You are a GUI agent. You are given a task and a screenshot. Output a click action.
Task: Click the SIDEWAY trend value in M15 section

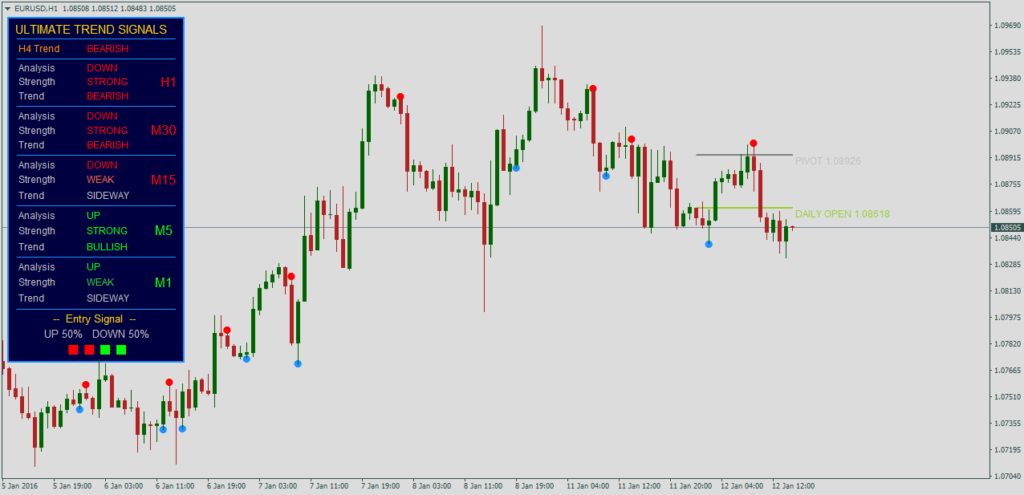coord(108,195)
